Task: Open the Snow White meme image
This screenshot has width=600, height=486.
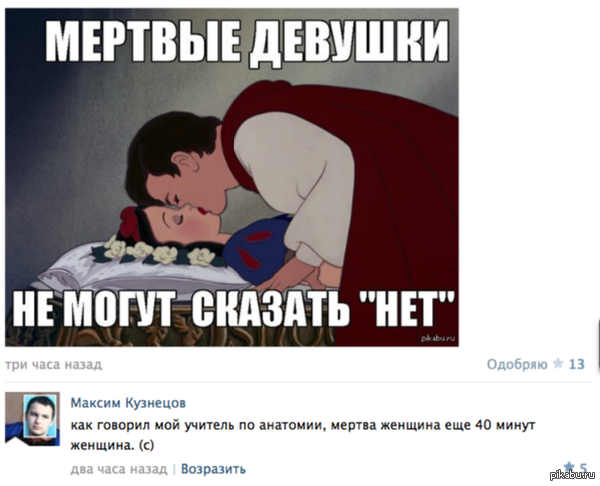Action: 232,177
